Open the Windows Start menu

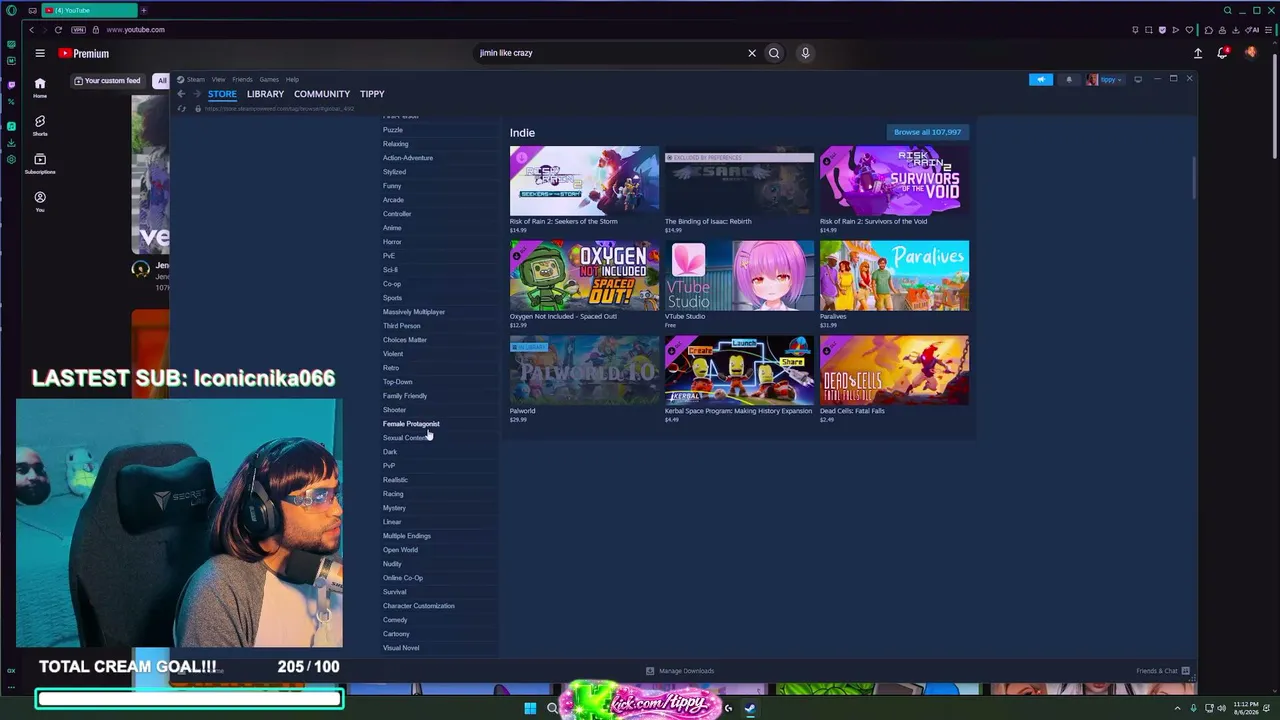(x=530, y=709)
